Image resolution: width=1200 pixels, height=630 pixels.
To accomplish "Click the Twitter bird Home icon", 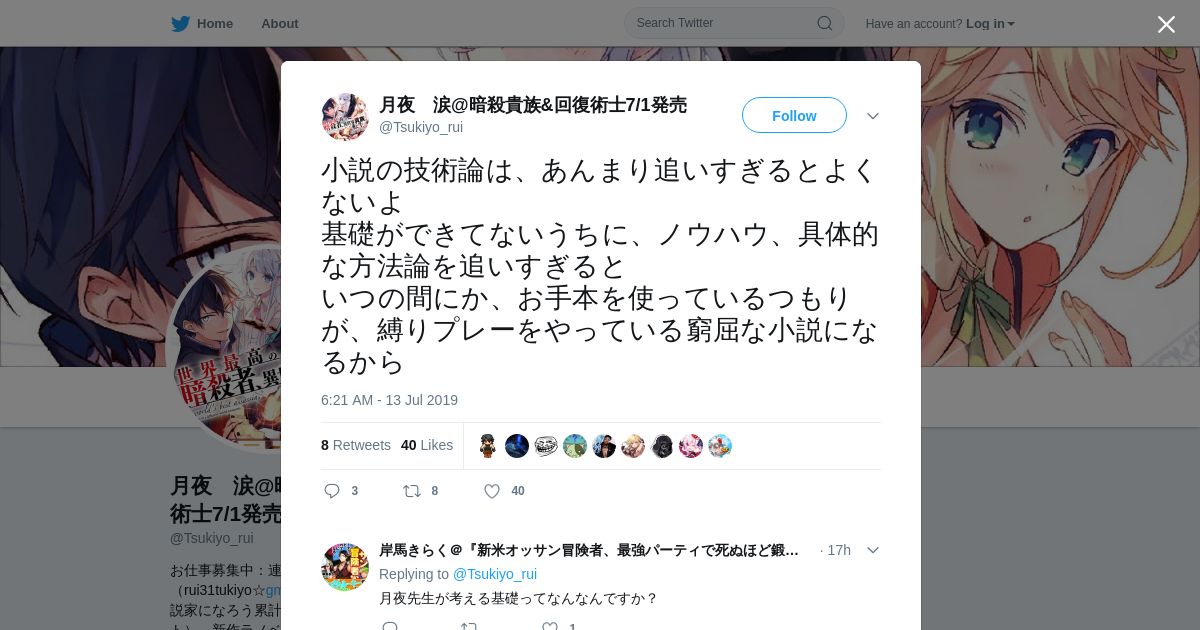I will click(x=180, y=24).
